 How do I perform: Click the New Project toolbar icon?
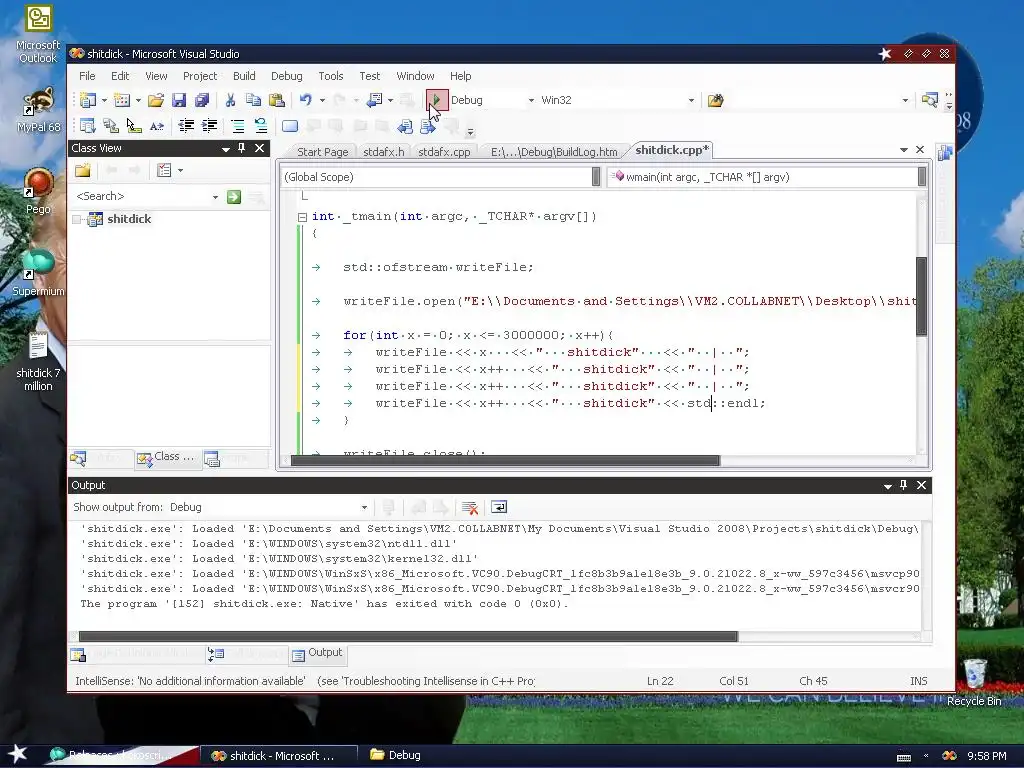click(88, 101)
